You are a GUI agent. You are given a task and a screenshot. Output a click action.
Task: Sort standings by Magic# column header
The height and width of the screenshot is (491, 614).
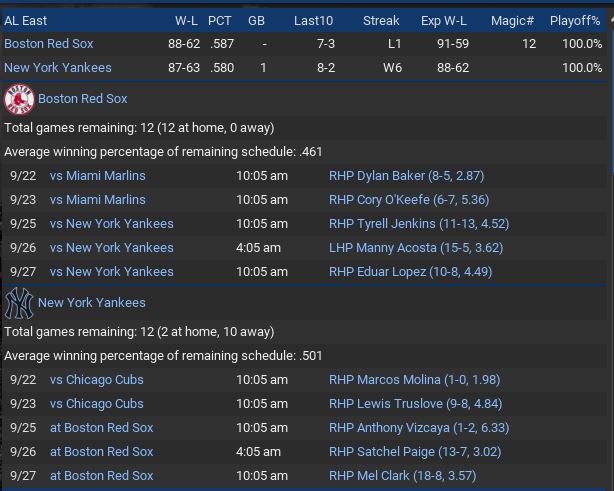click(x=512, y=20)
